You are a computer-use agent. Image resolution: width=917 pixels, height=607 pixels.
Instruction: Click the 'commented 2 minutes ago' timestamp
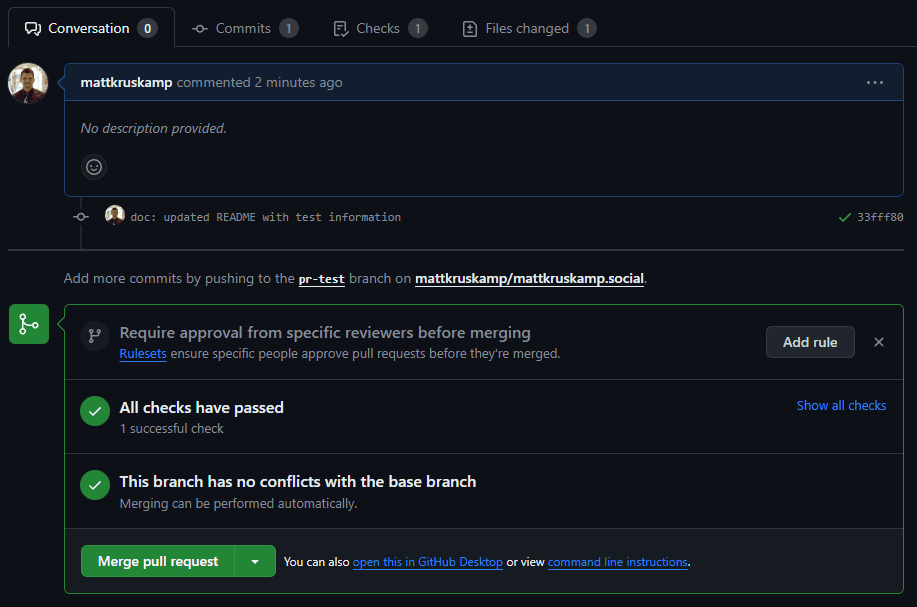(x=260, y=82)
